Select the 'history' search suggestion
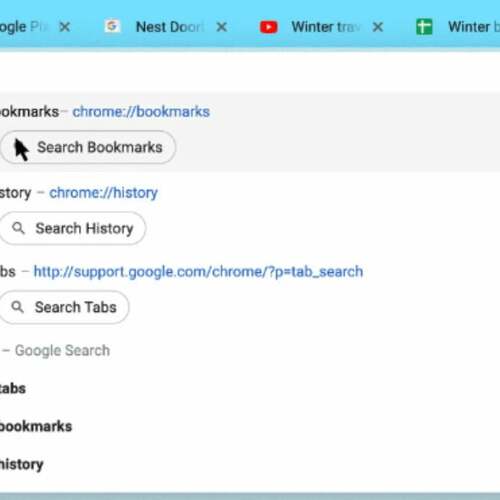Viewport: 500px width, 500px height. [x=250, y=464]
